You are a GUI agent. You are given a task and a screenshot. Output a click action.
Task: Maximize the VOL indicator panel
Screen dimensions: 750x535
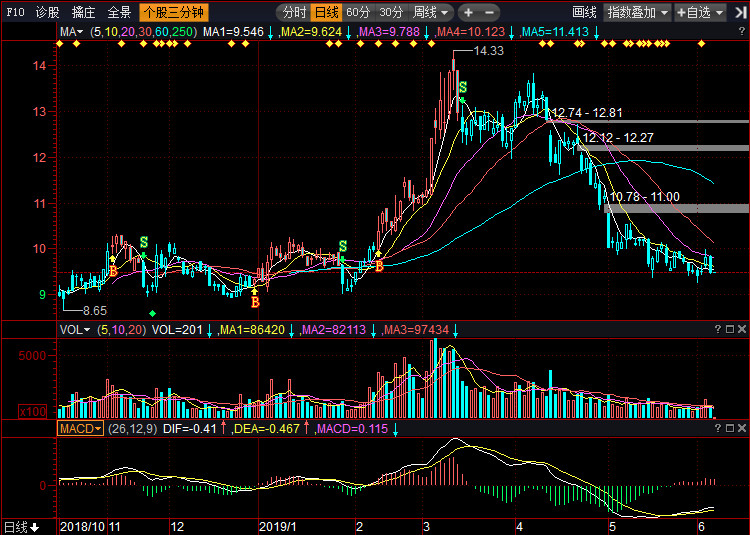pos(730,329)
